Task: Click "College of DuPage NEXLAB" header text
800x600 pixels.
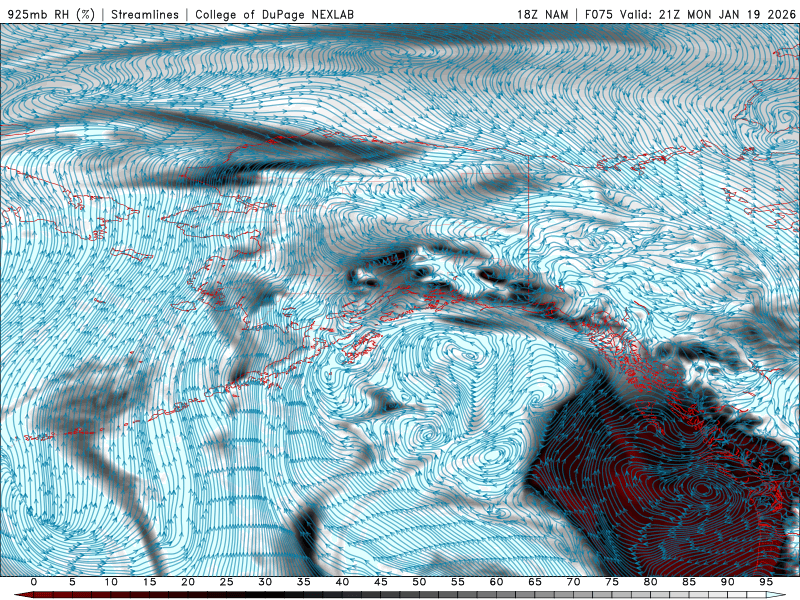Action: pyautogui.click(x=274, y=14)
